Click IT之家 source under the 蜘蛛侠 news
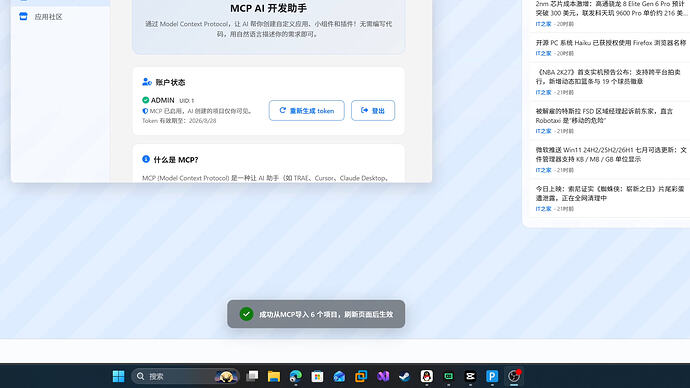Image resolution: width=690 pixels, height=388 pixels. click(x=543, y=209)
